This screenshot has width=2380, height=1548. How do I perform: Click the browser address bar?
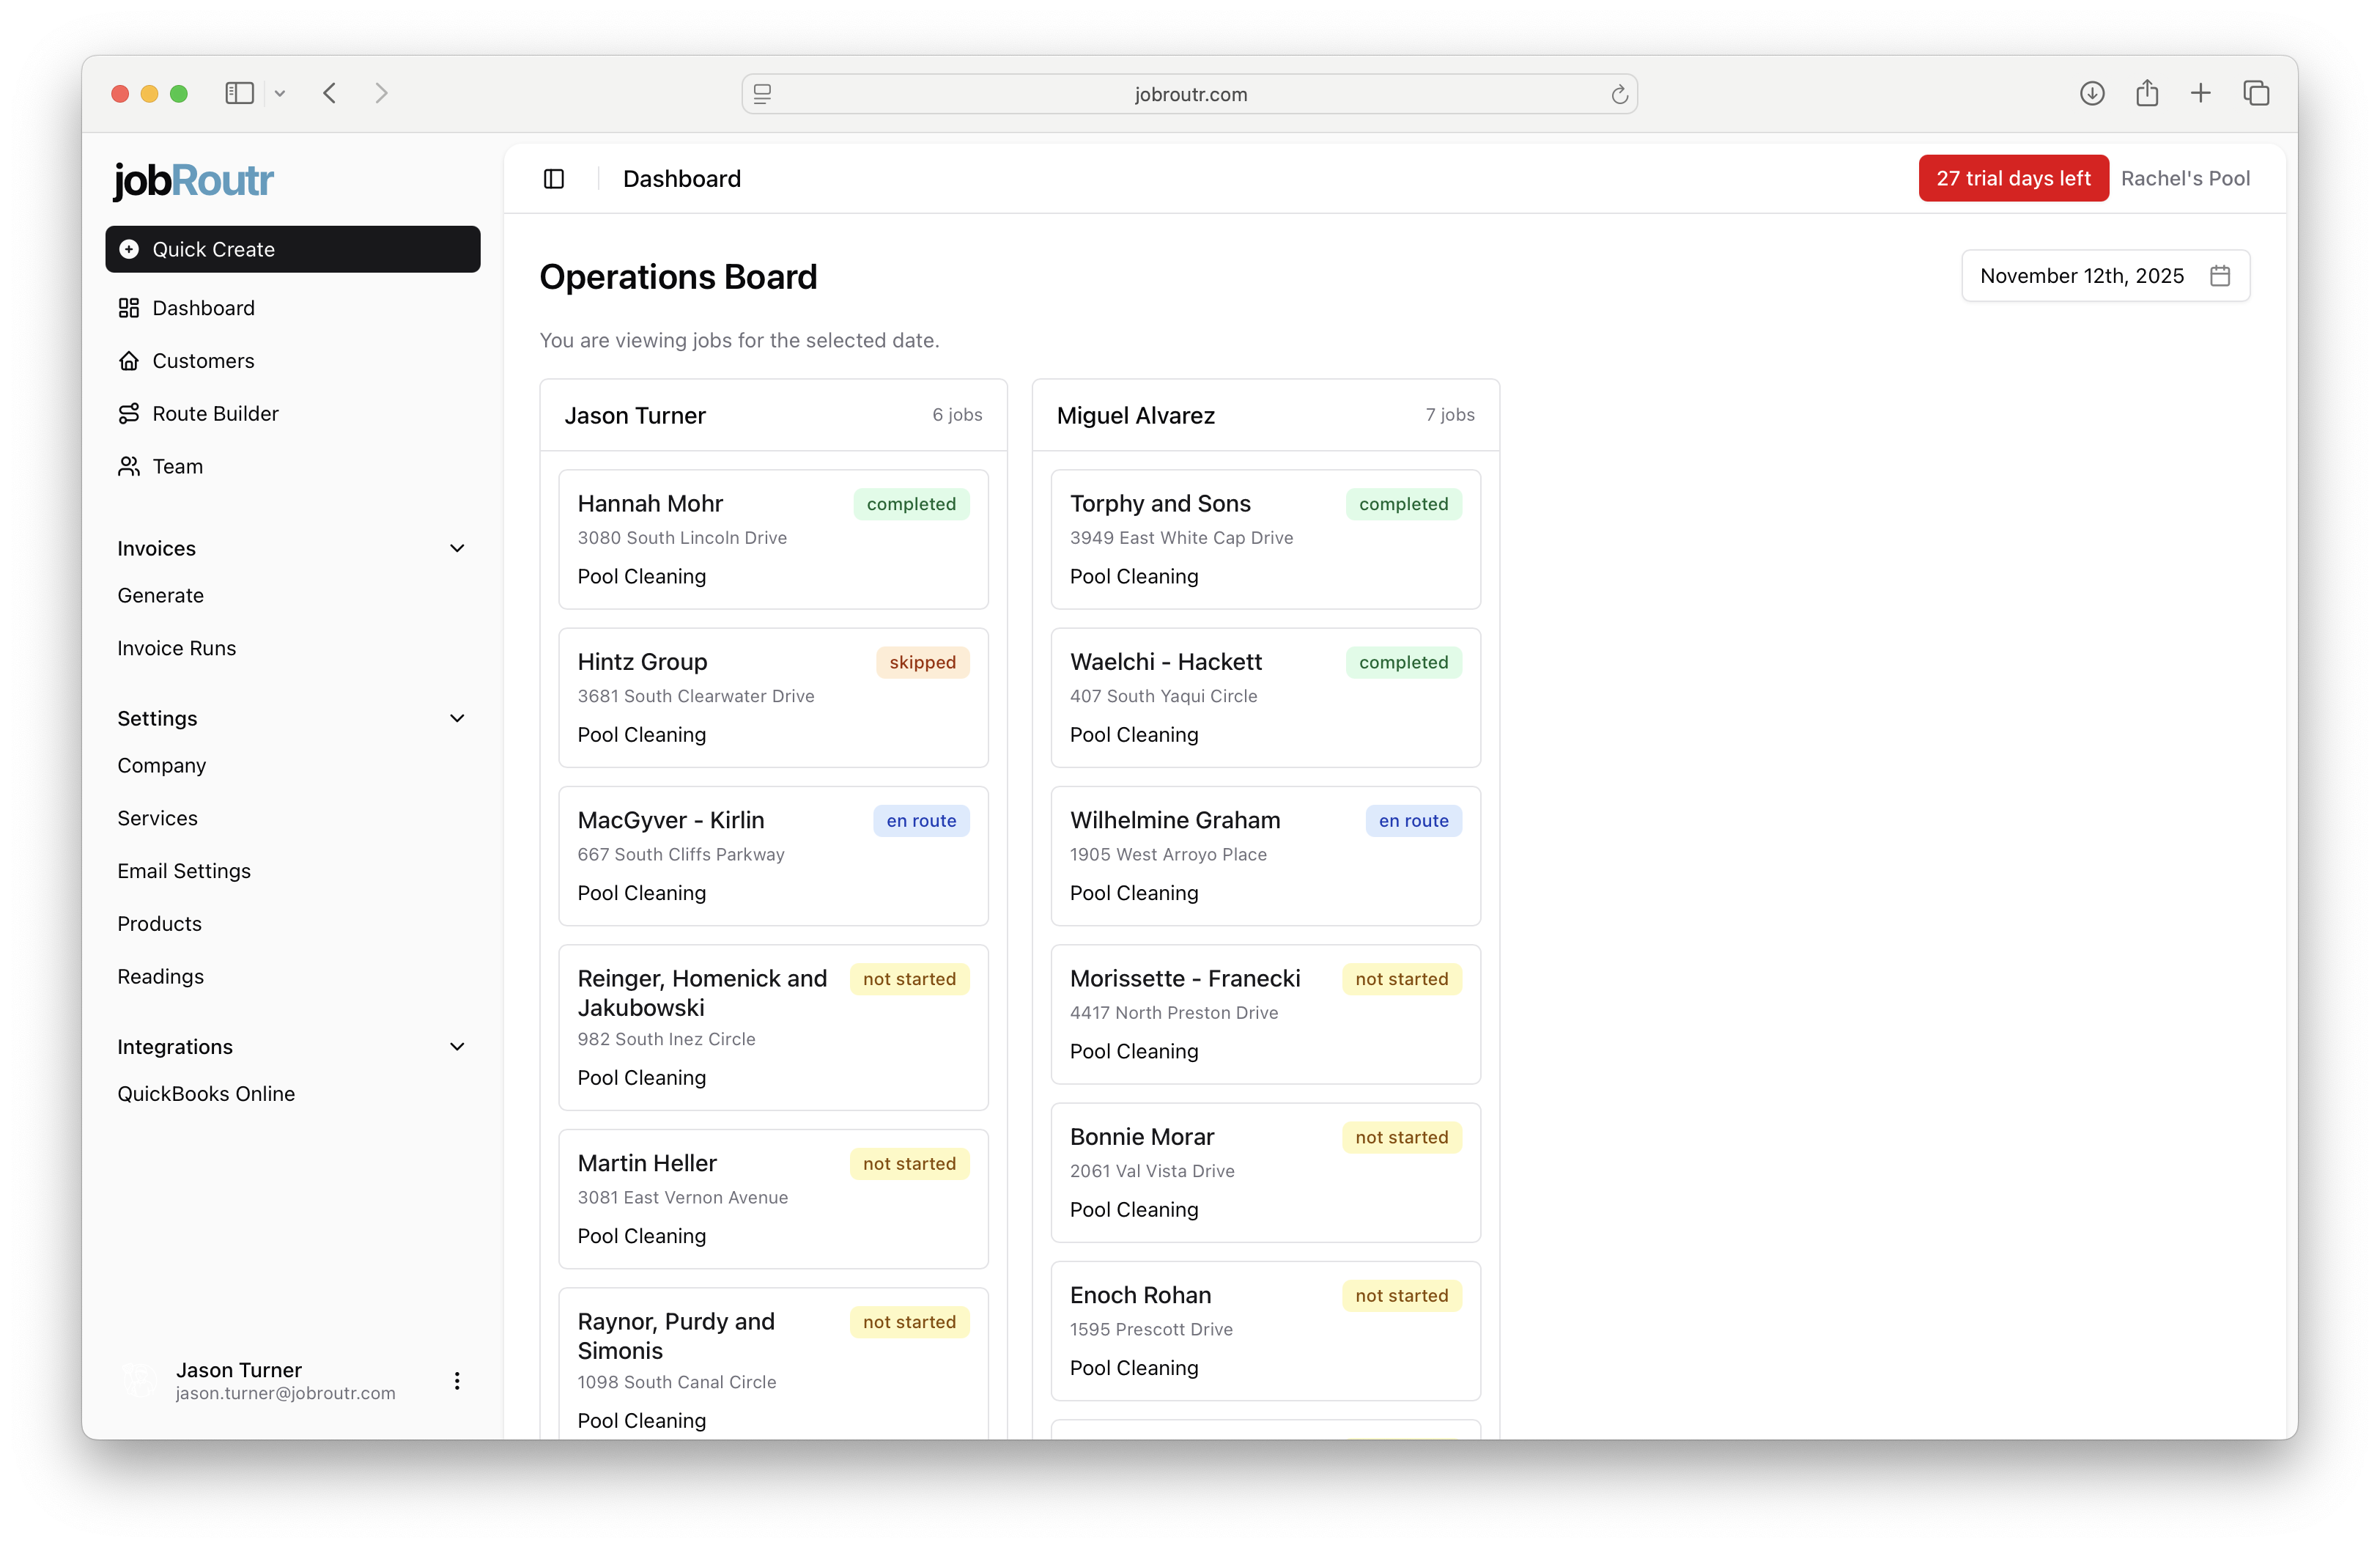tap(1190, 94)
